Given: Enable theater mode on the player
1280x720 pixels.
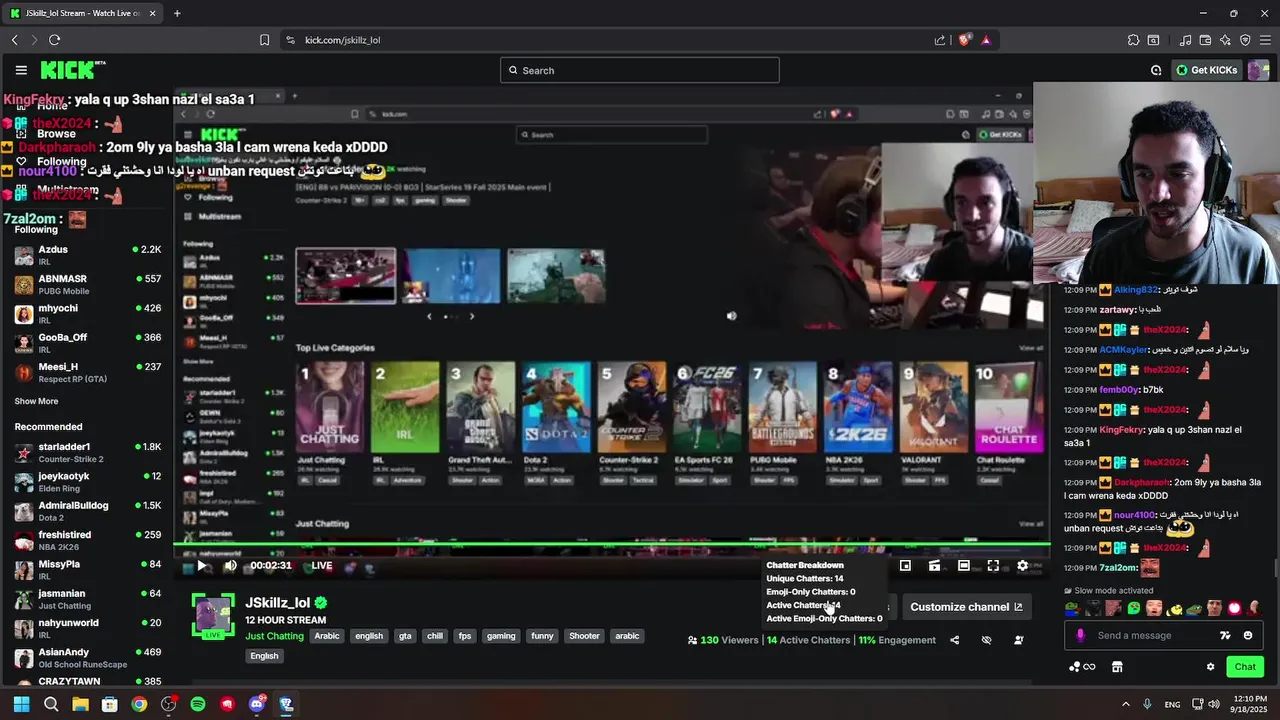Looking at the screenshot, I should click(x=963, y=566).
